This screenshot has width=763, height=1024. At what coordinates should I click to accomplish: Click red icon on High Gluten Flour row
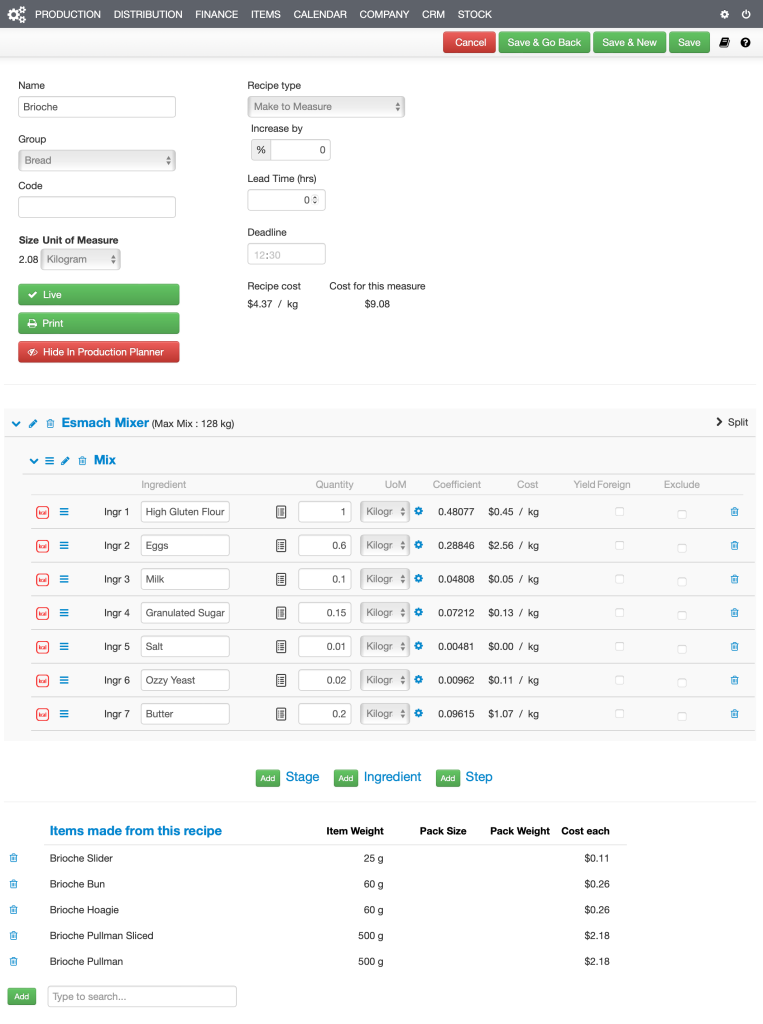[x=42, y=513]
